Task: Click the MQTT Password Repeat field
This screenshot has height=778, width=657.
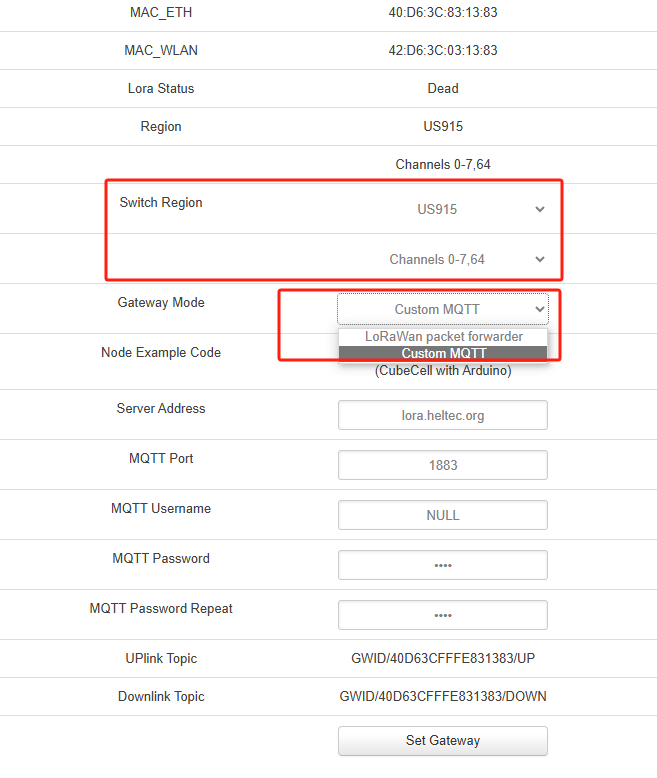Action: 442,615
